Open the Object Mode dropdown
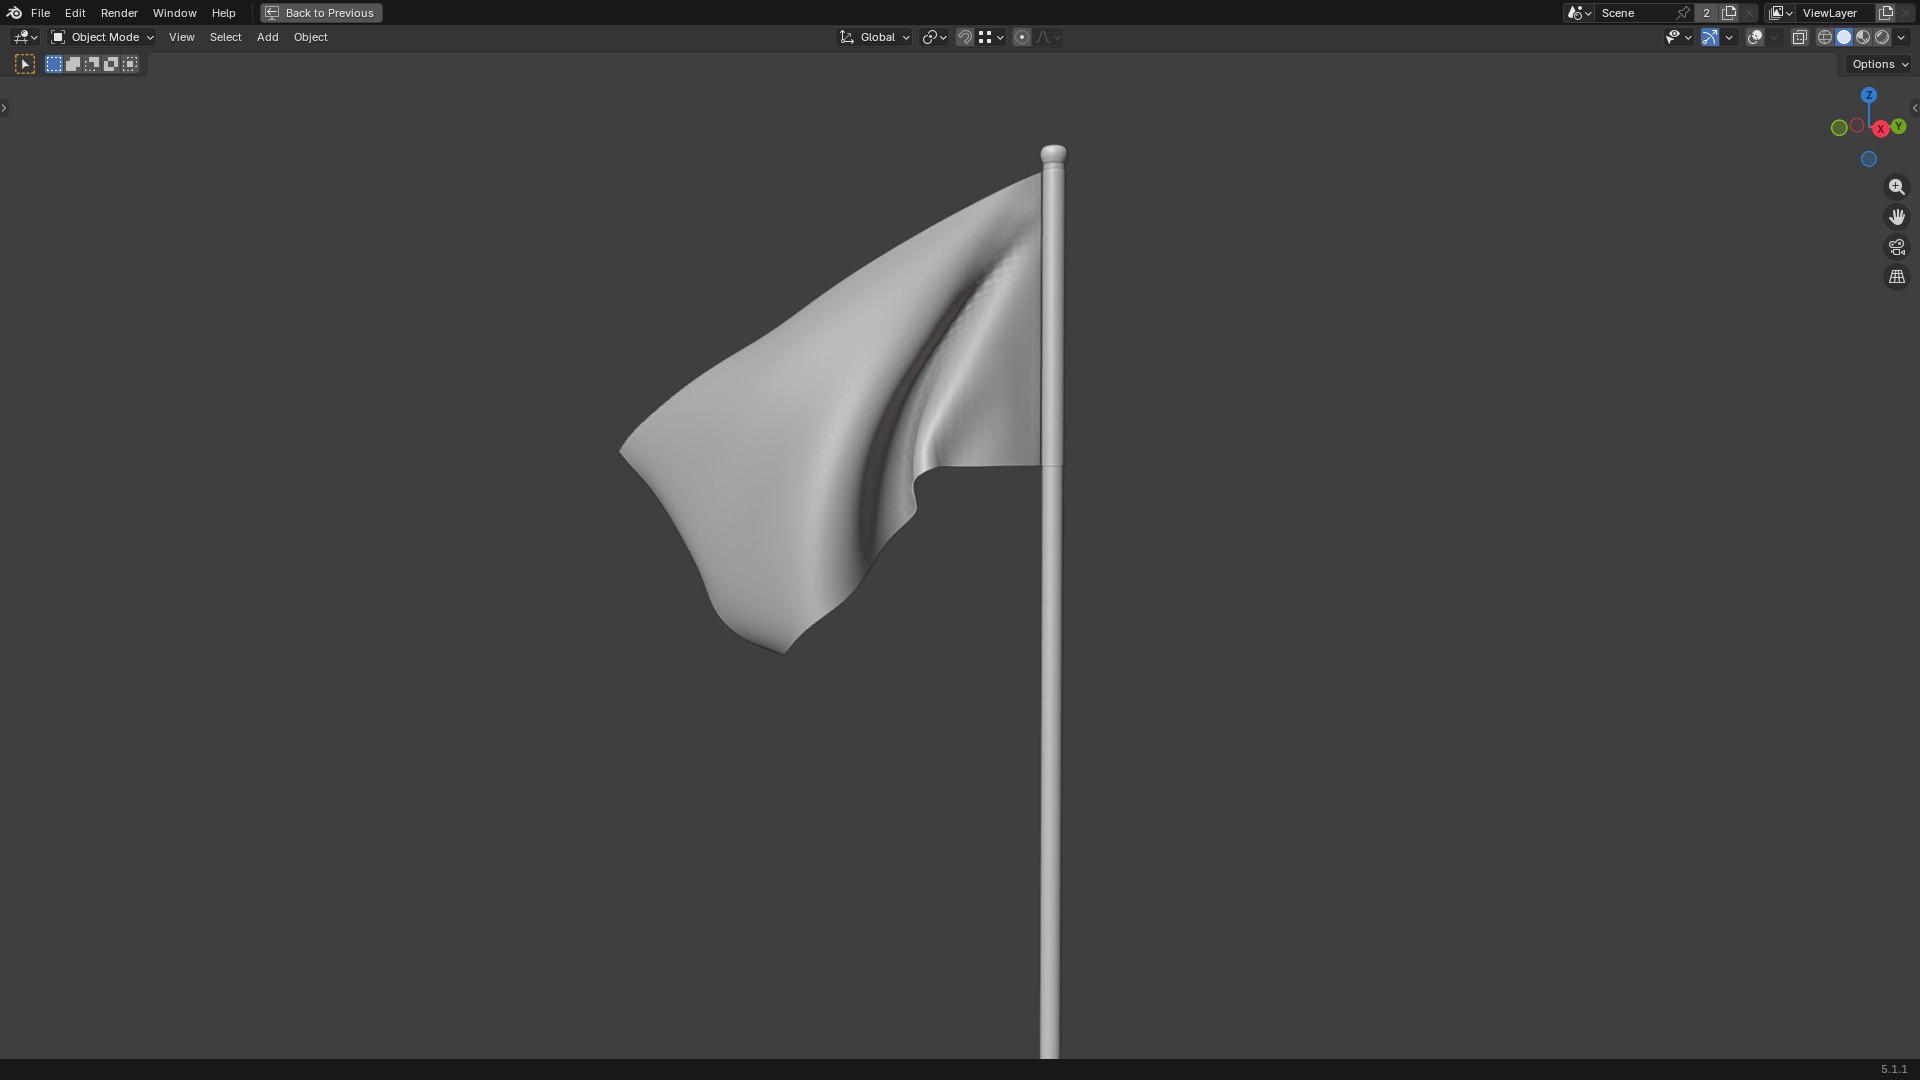 (102, 37)
